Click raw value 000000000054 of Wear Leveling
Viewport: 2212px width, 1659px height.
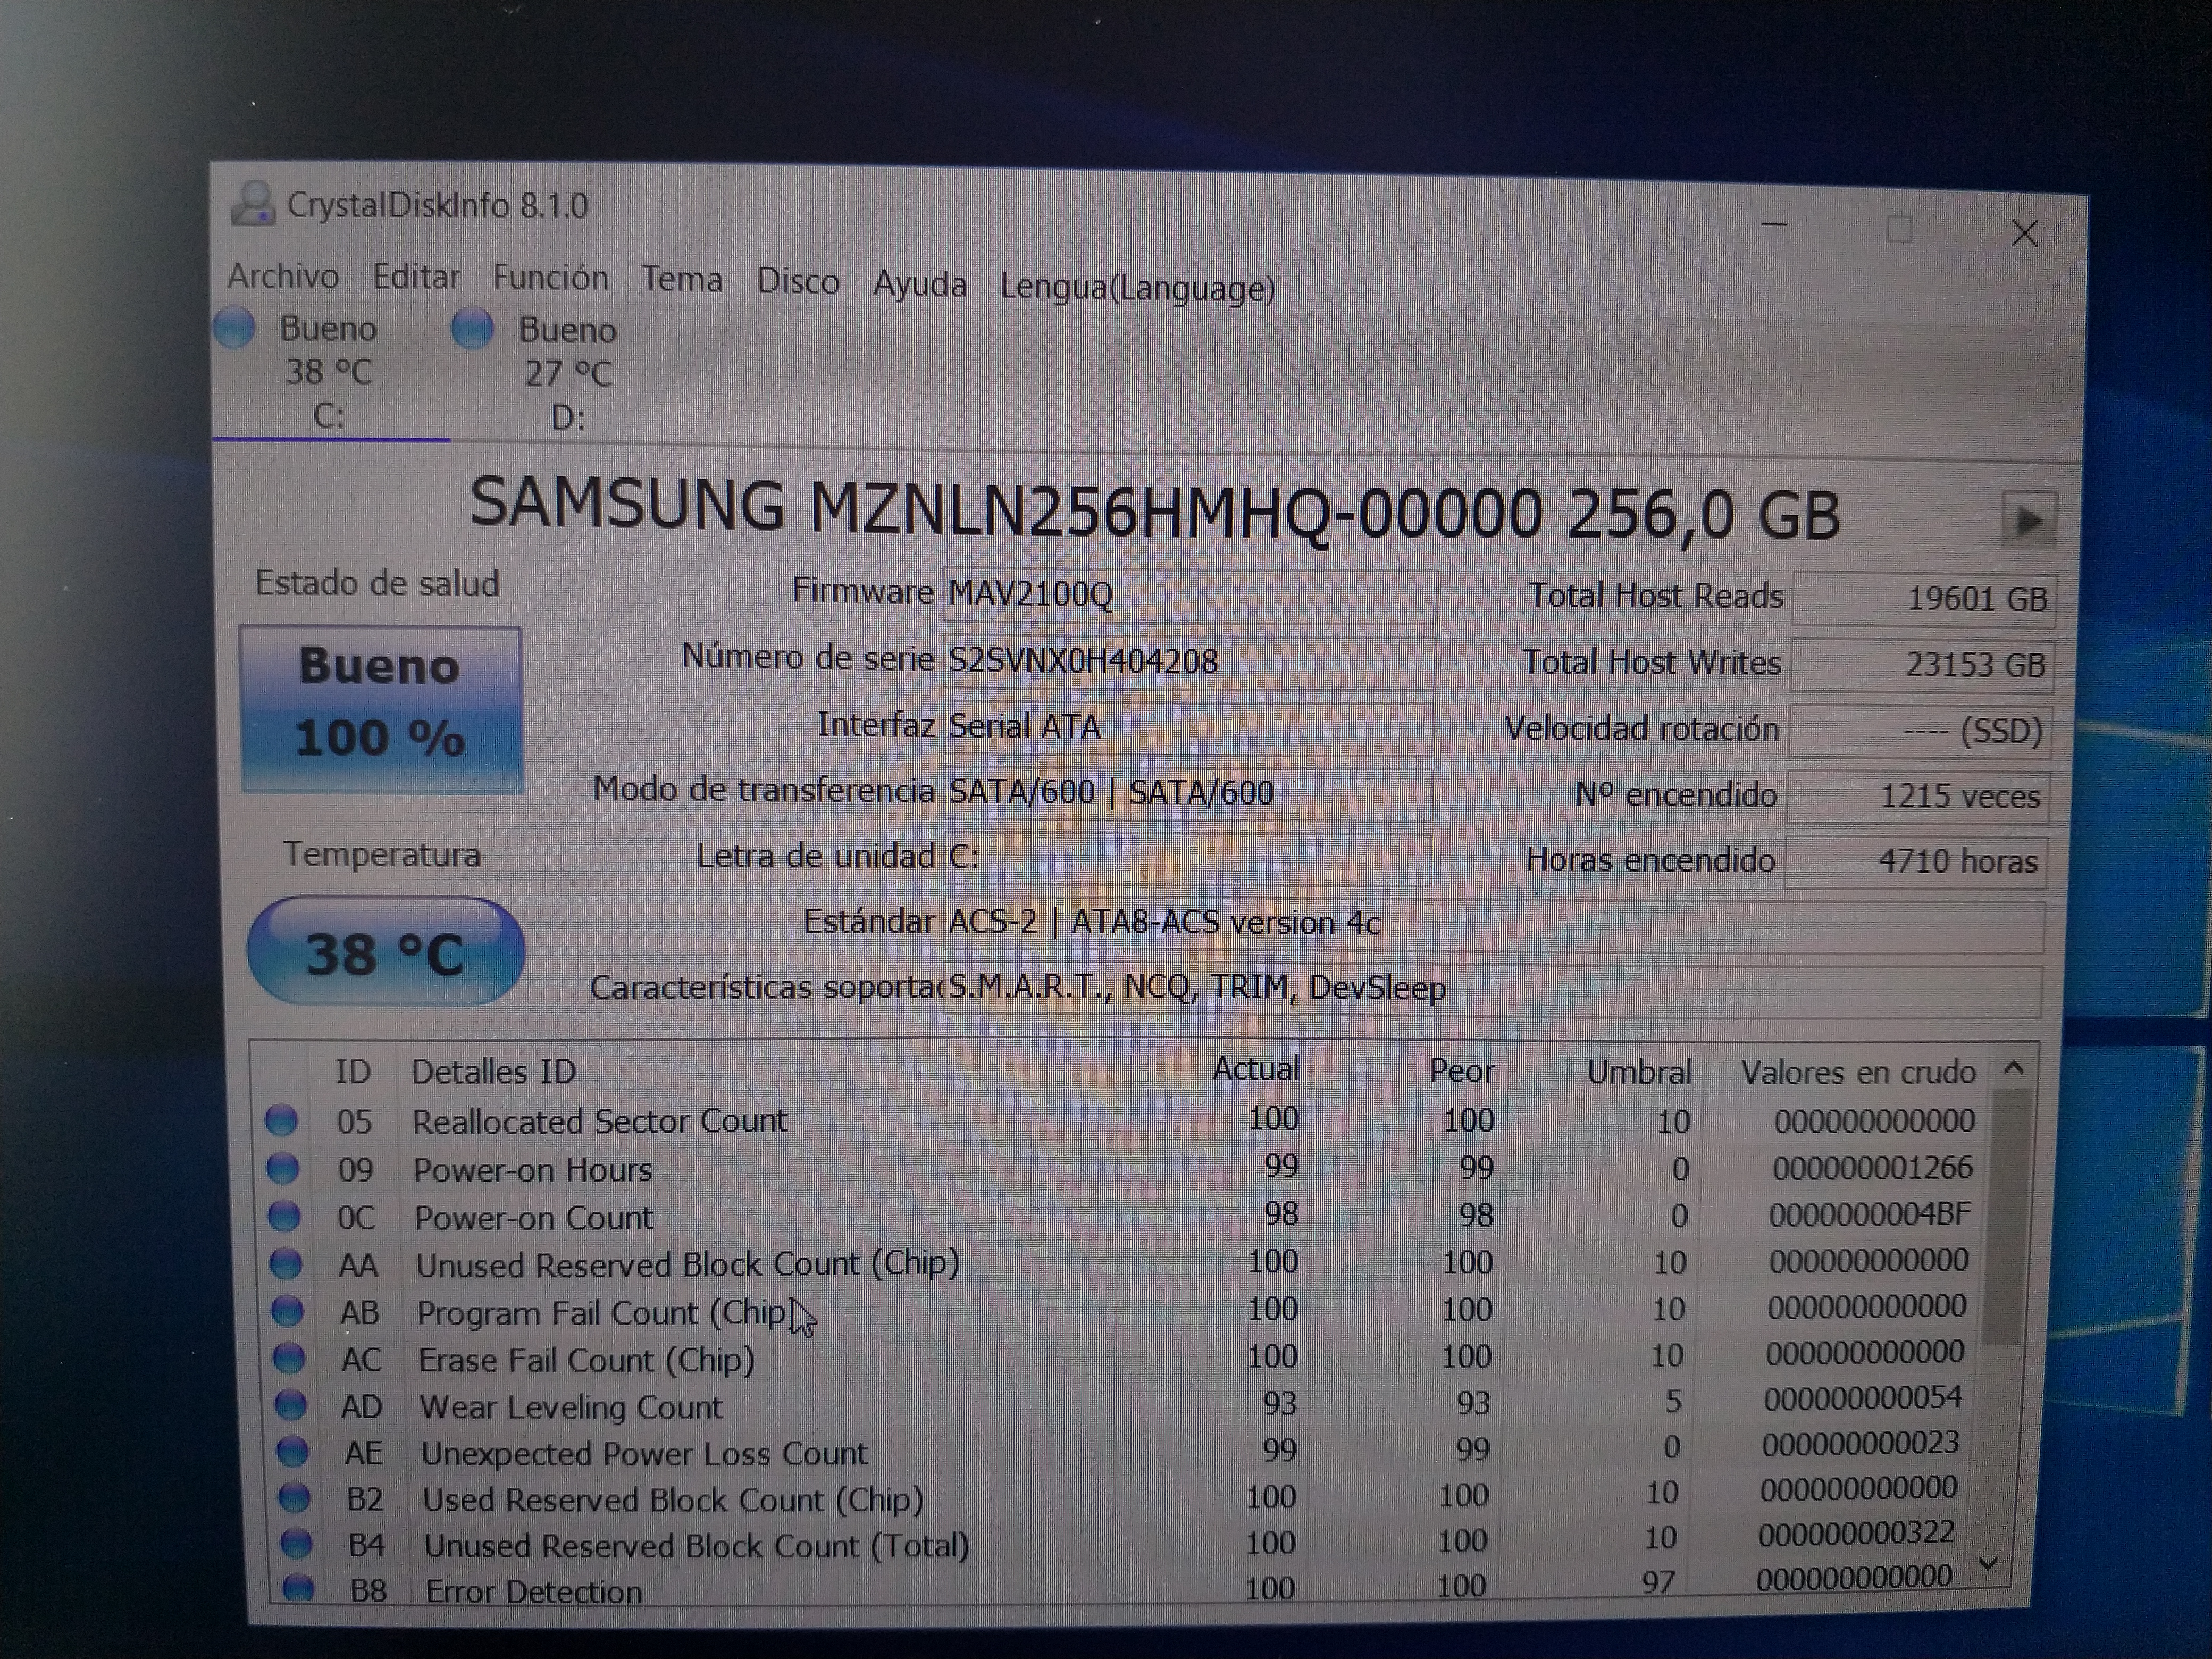point(1863,1398)
